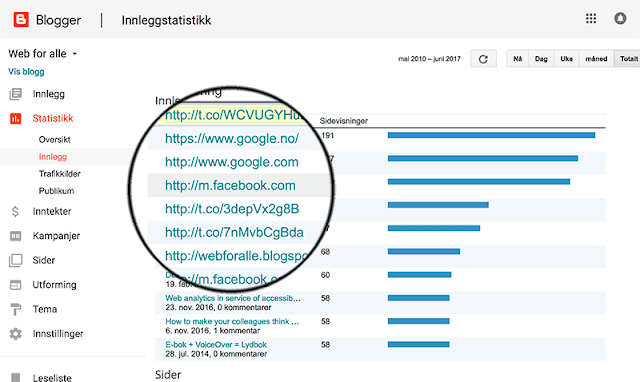Viewport: 640px width, 382px height.
Task: Click the Sidevisninger column header
Action: coord(344,121)
